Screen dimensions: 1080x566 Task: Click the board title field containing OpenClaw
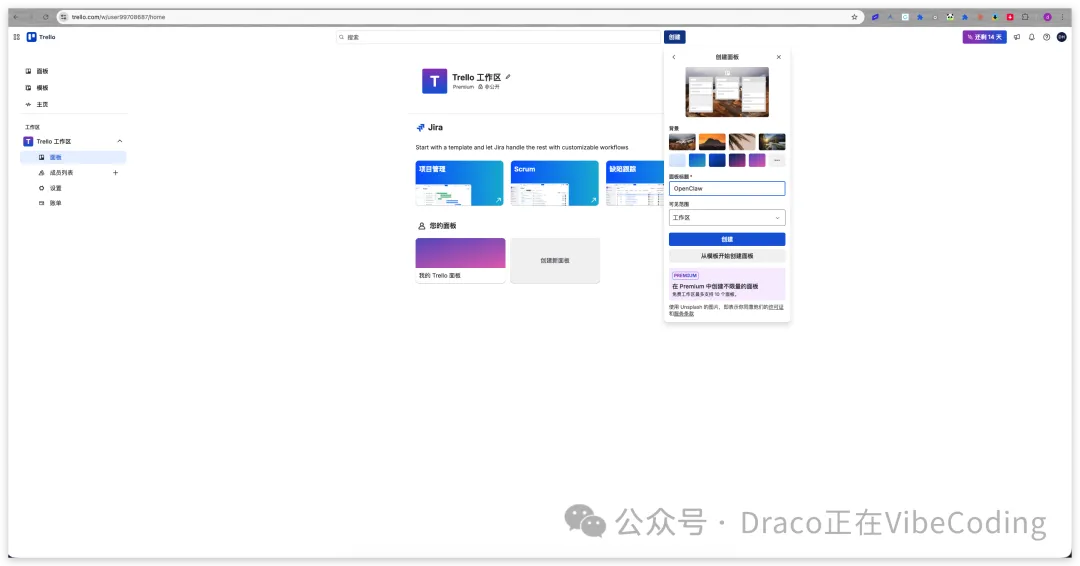pyautogui.click(x=727, y=188)
